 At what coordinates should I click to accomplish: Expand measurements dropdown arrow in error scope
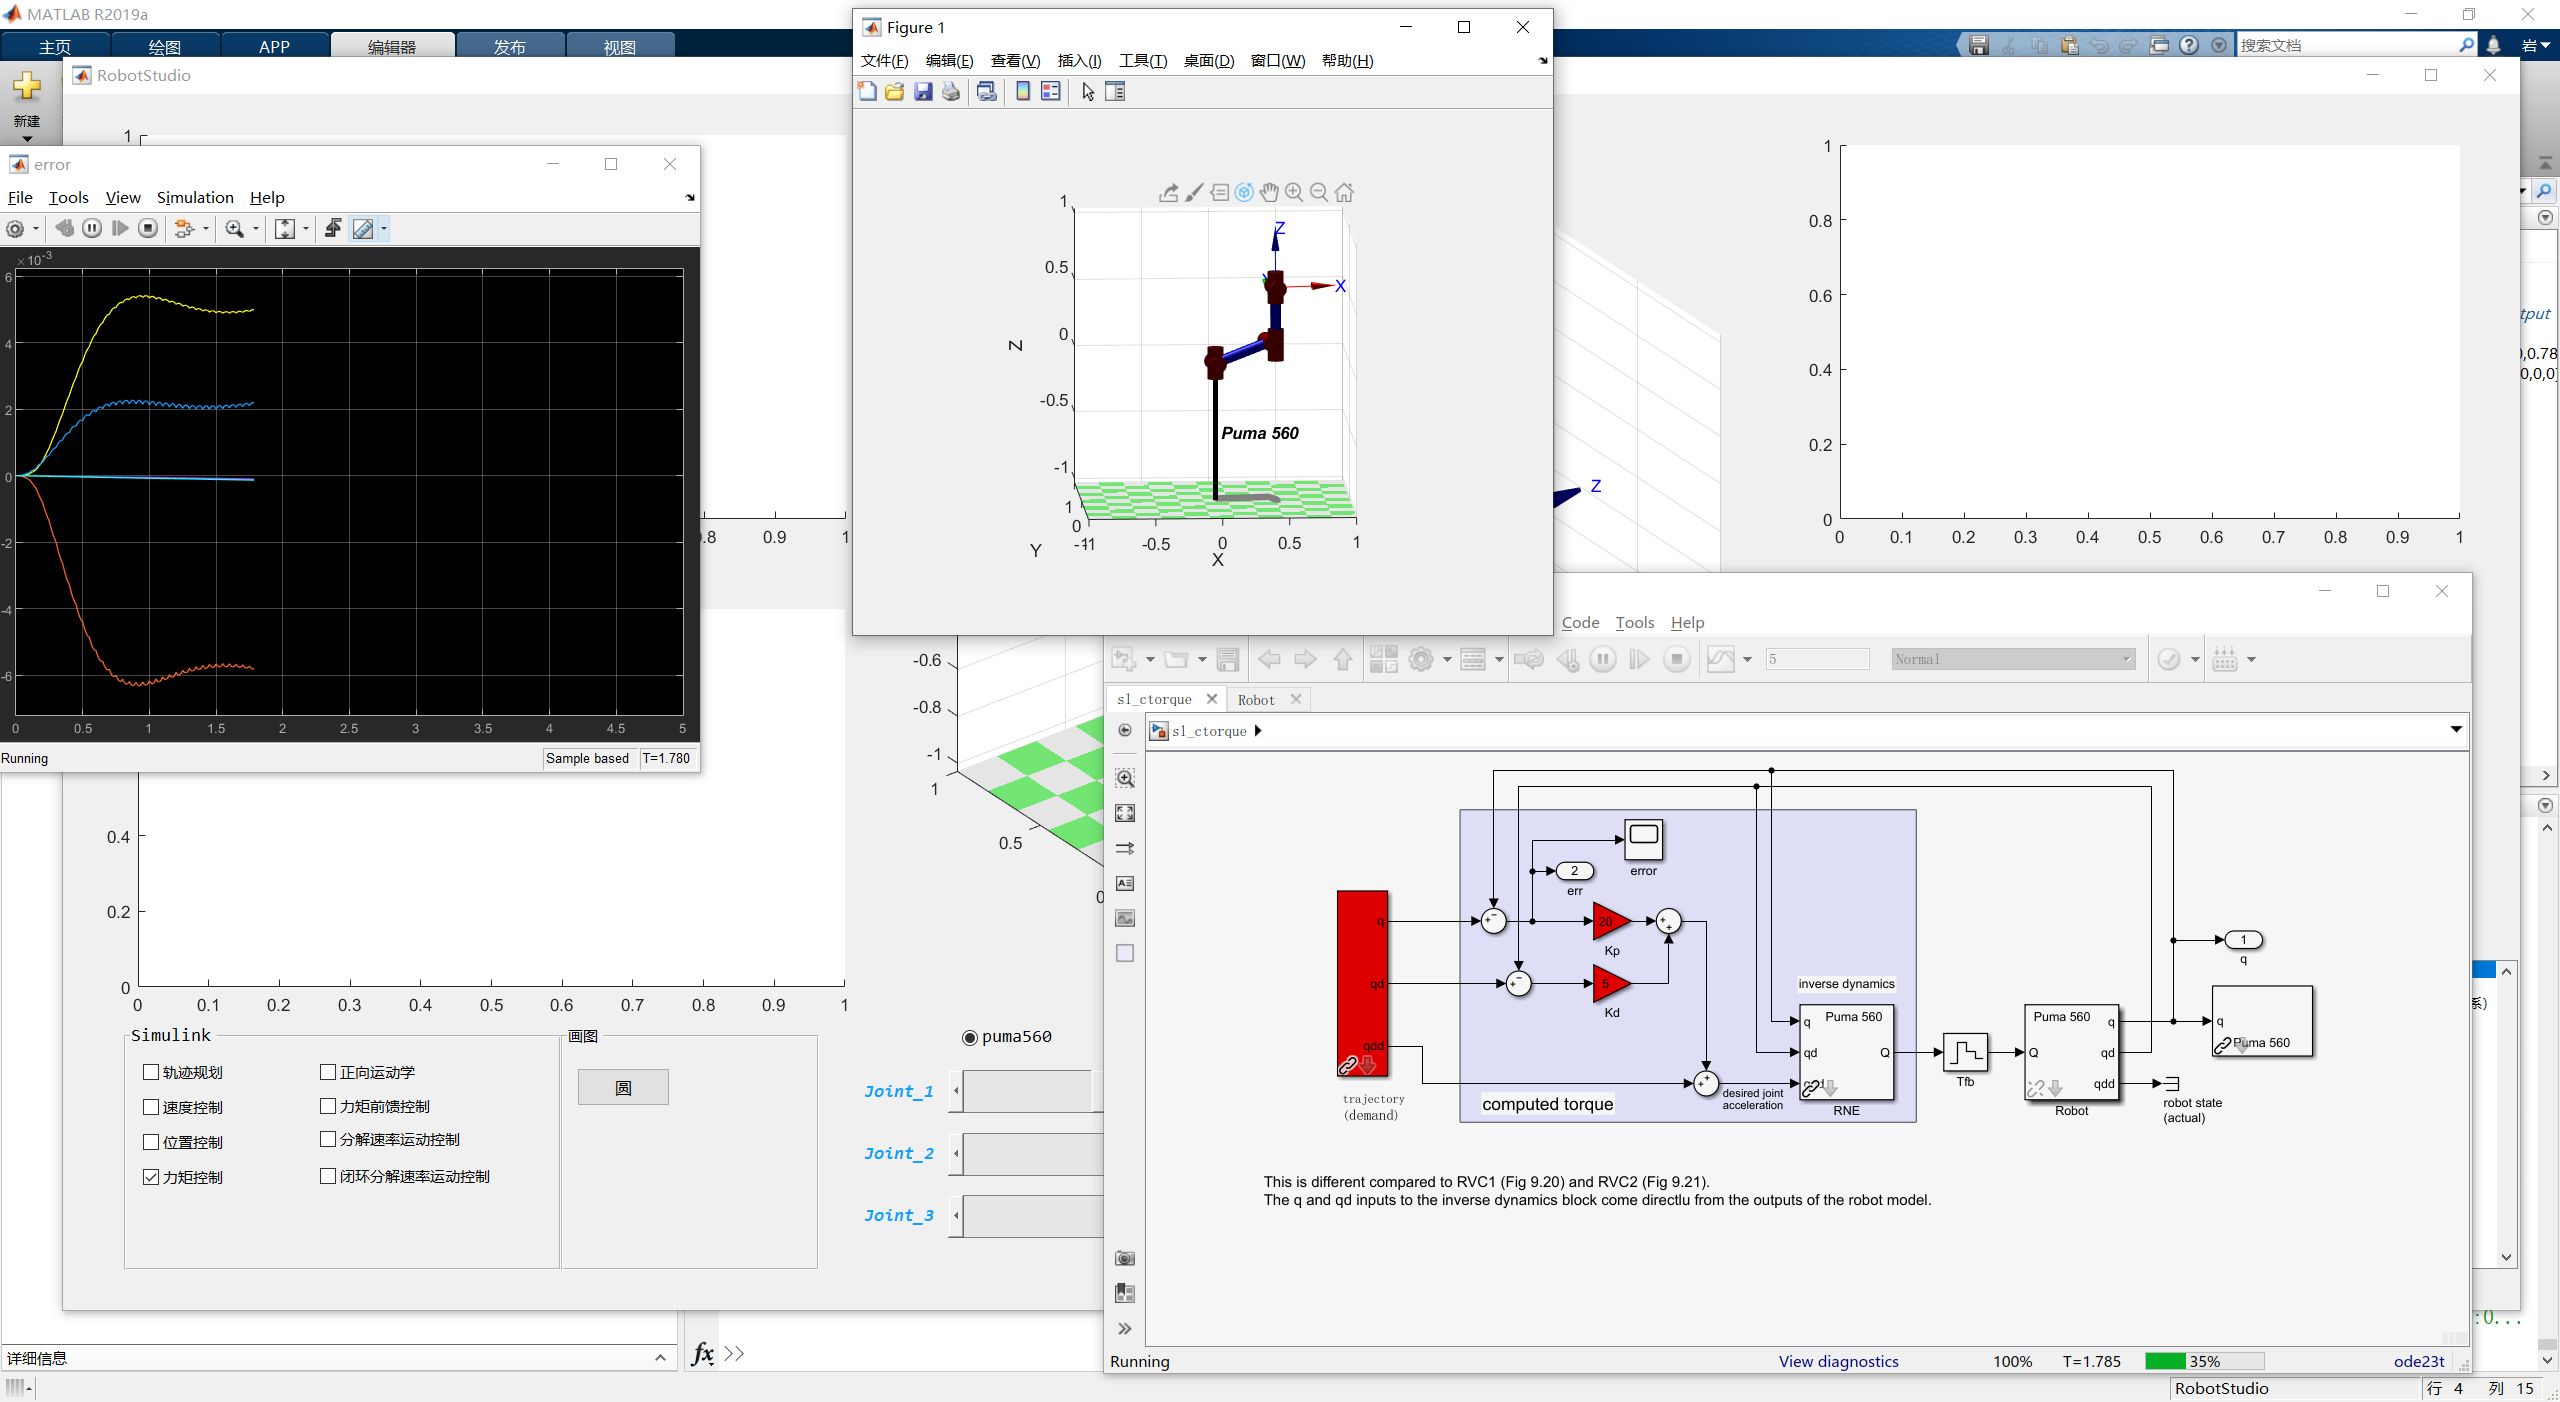[x=384, y=228]
